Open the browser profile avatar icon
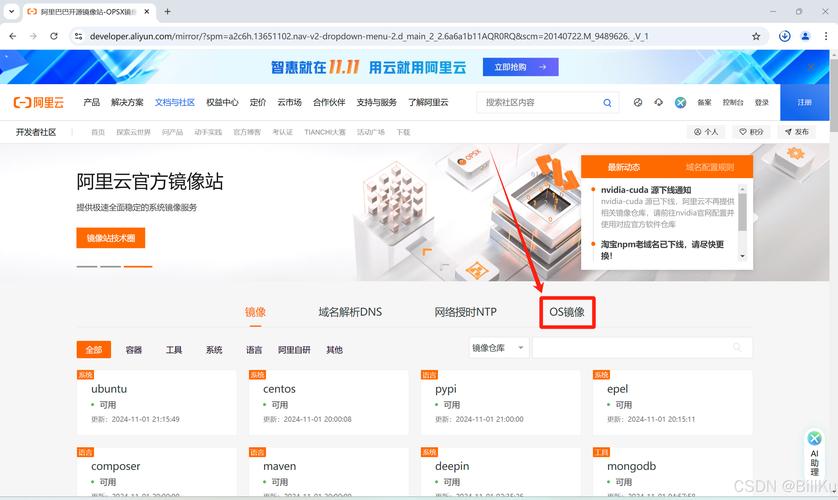 coord(805,36)
